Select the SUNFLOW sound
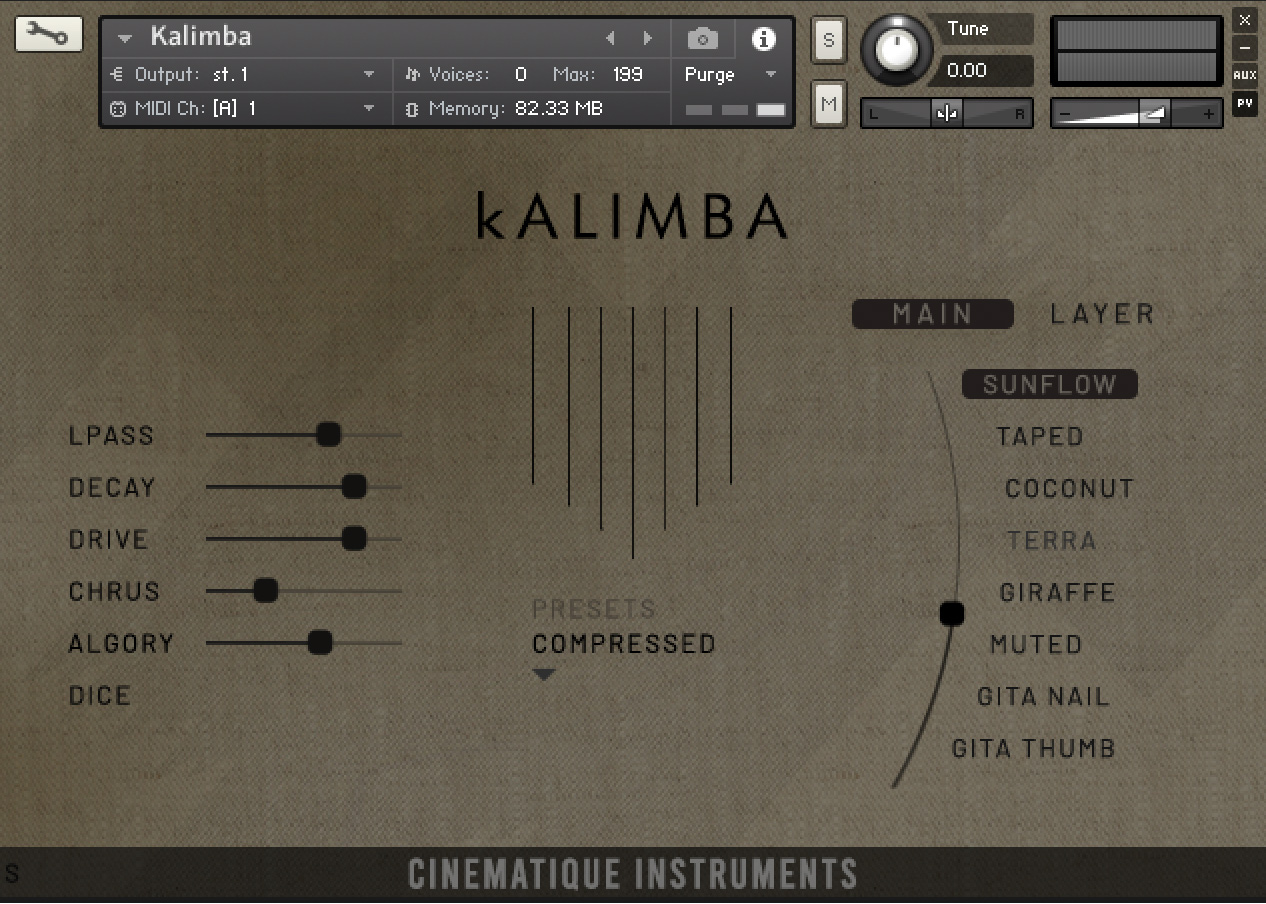The width and height of the screenshot is (1266, 904). tap(1049, 384)
